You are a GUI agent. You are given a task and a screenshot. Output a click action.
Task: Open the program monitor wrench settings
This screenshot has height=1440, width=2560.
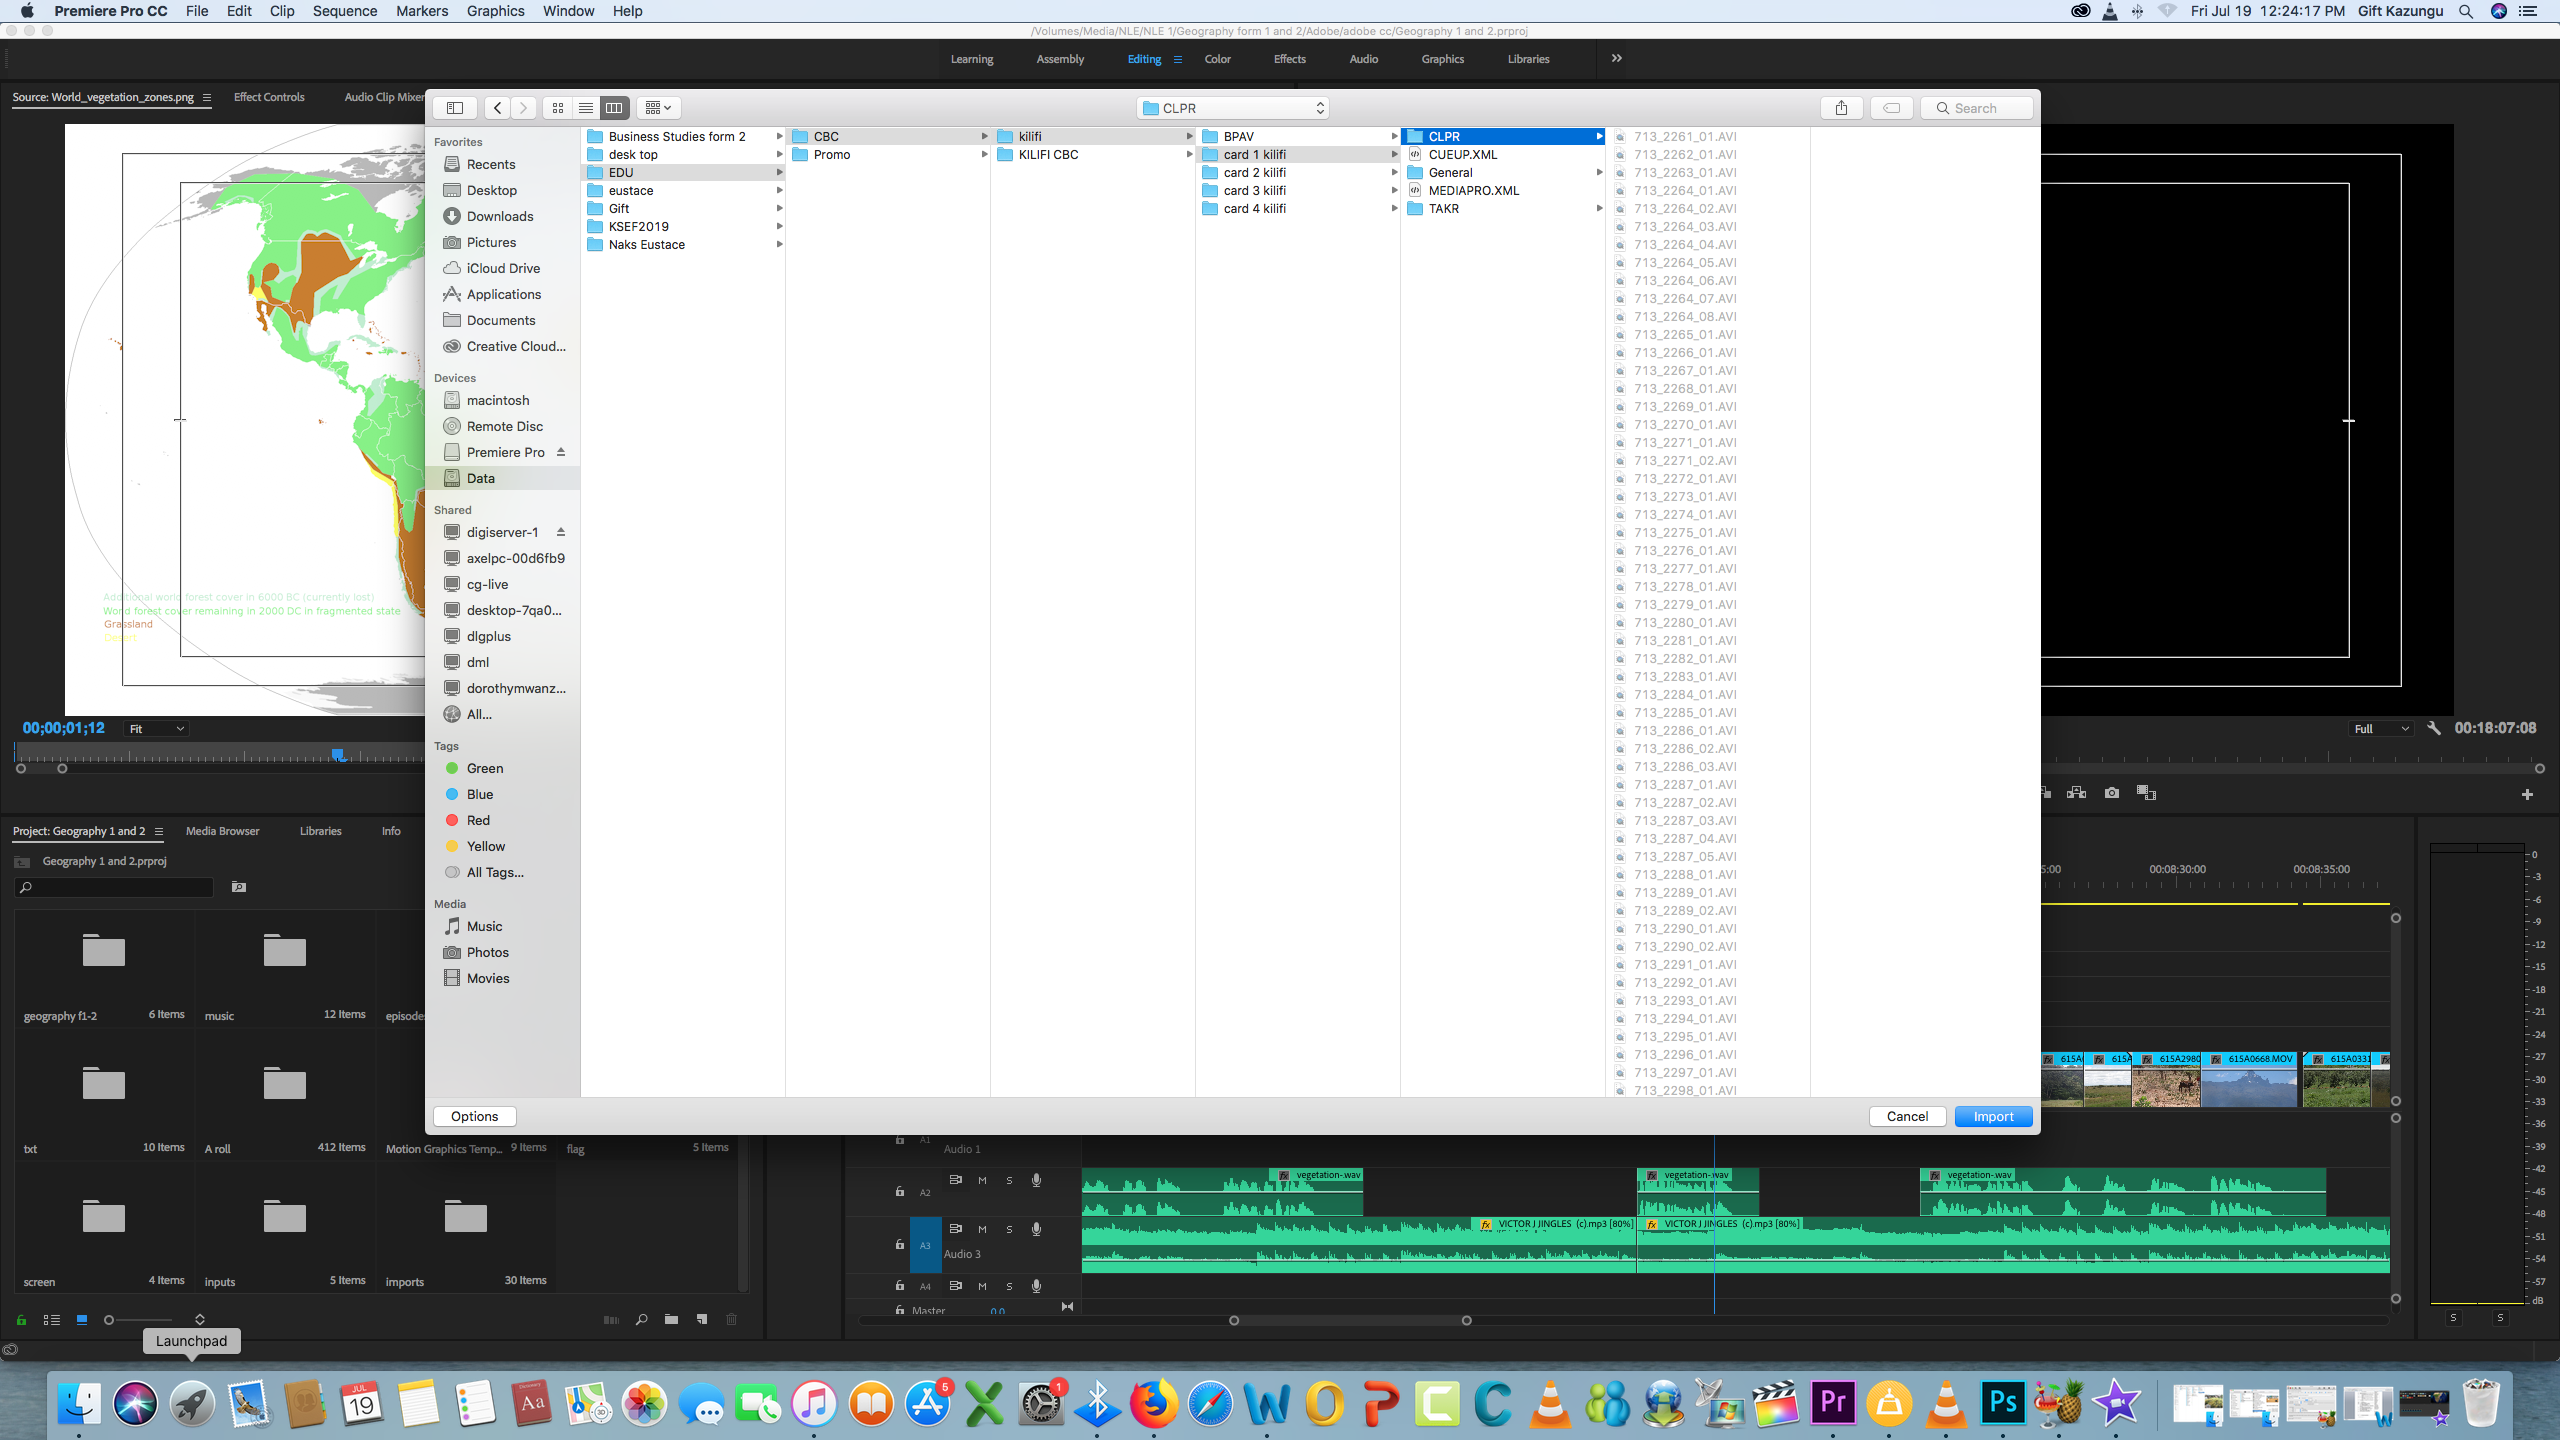pyautogui.click(x=2434, y=729)
